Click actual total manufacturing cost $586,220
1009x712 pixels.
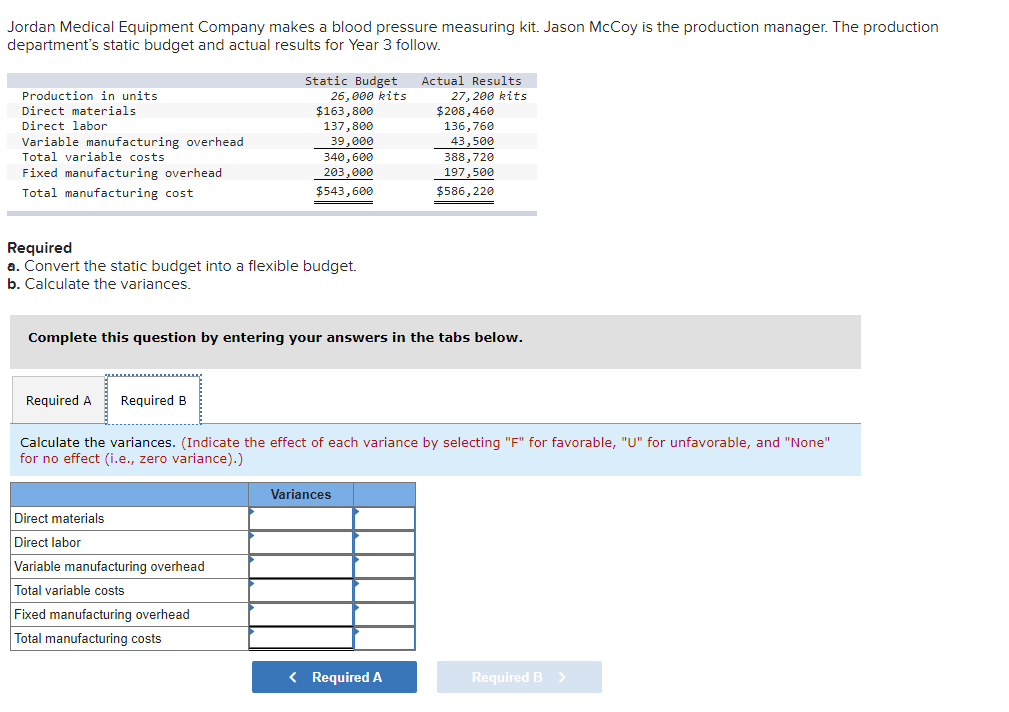coord(465,191)
